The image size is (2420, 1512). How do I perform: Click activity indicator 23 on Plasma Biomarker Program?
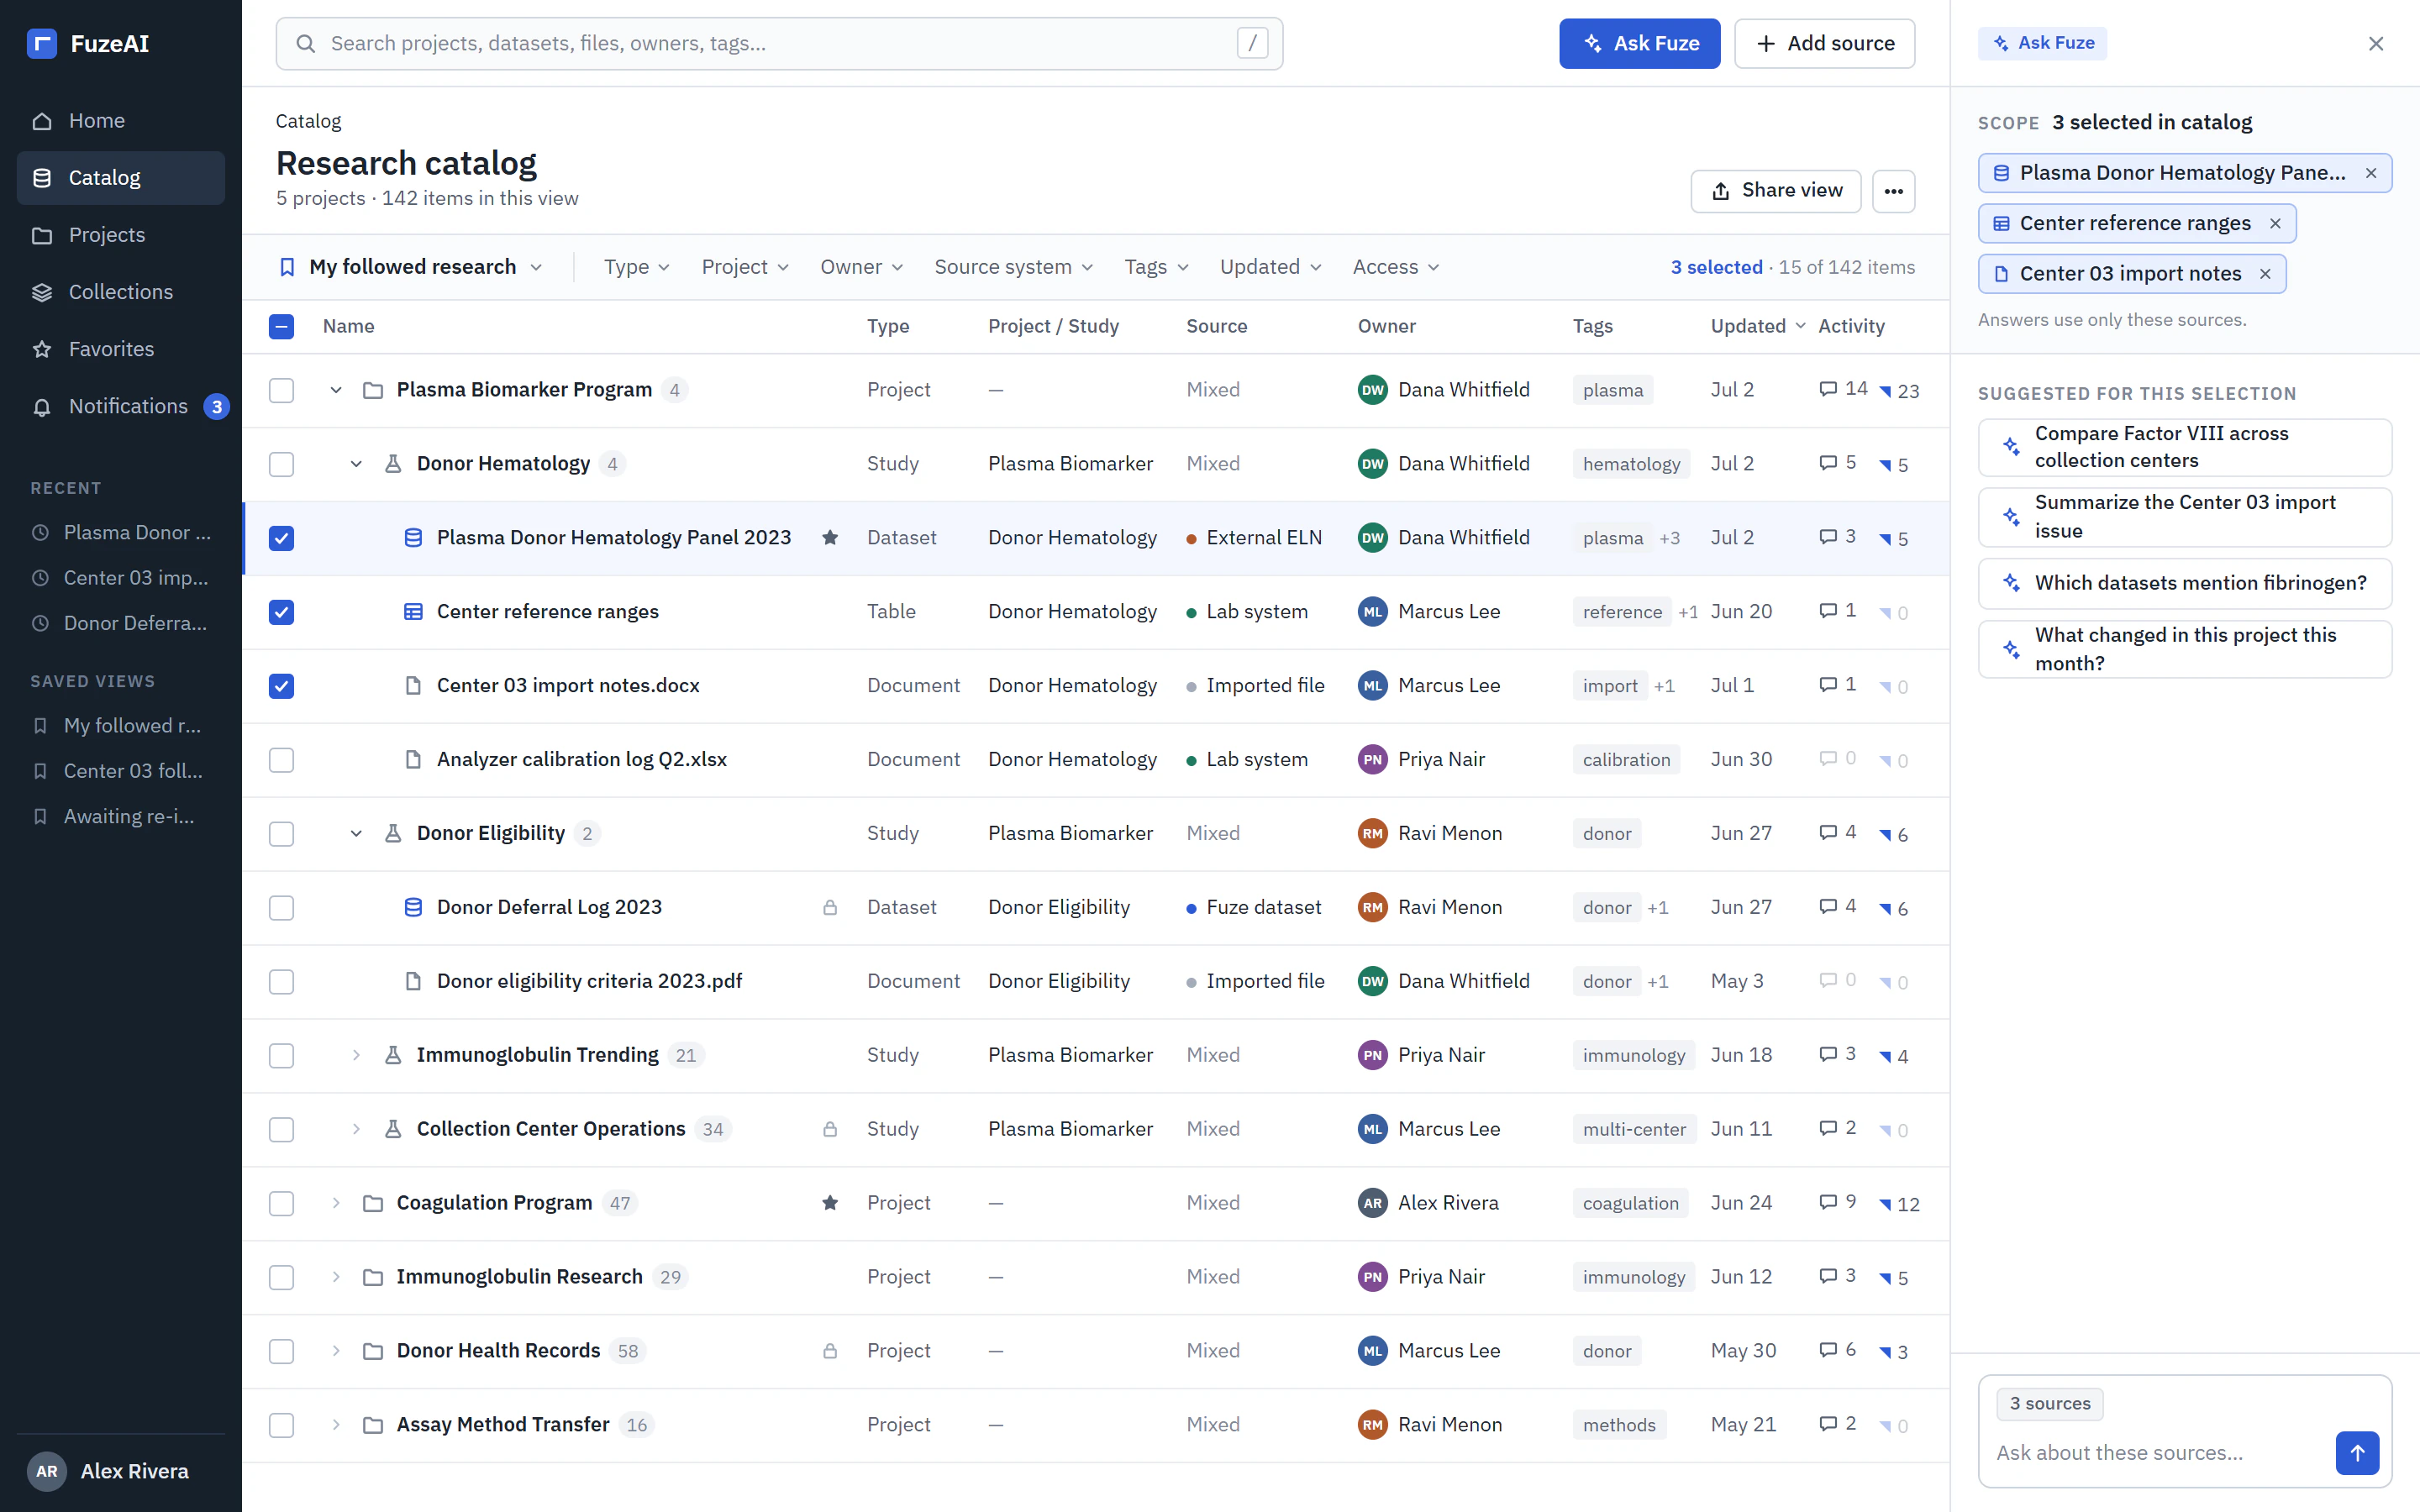click(x=1898, y=391)
